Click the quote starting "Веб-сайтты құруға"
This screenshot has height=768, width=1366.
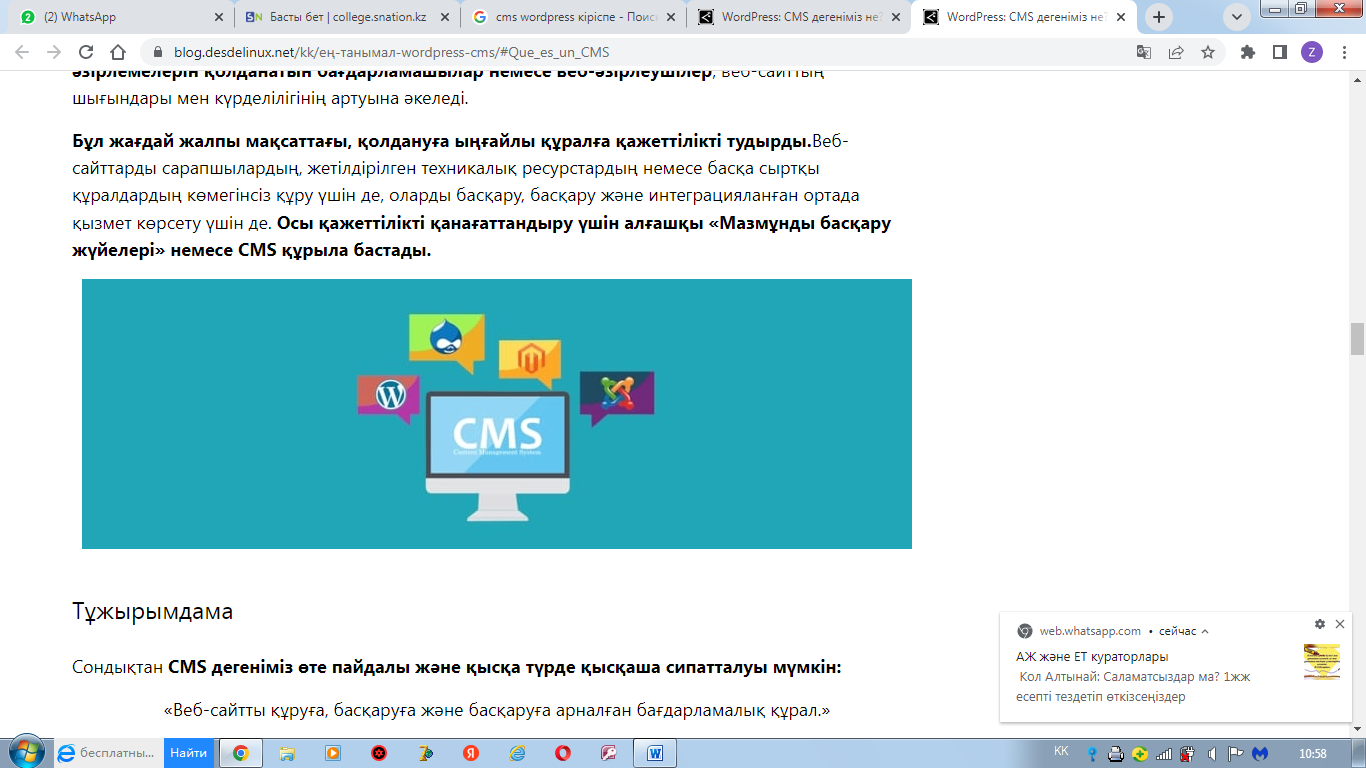[497, 711]
